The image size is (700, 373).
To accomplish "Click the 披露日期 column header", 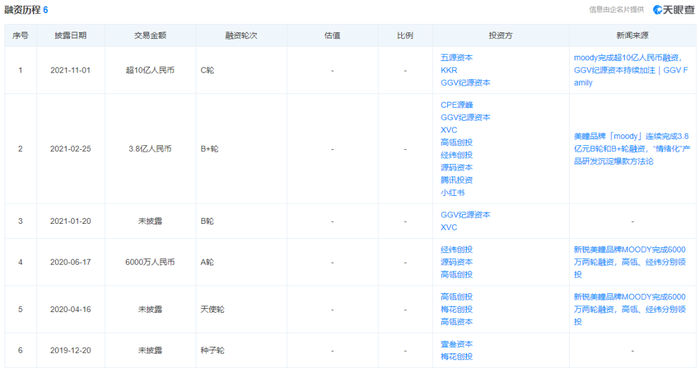I will pos(71,35).
